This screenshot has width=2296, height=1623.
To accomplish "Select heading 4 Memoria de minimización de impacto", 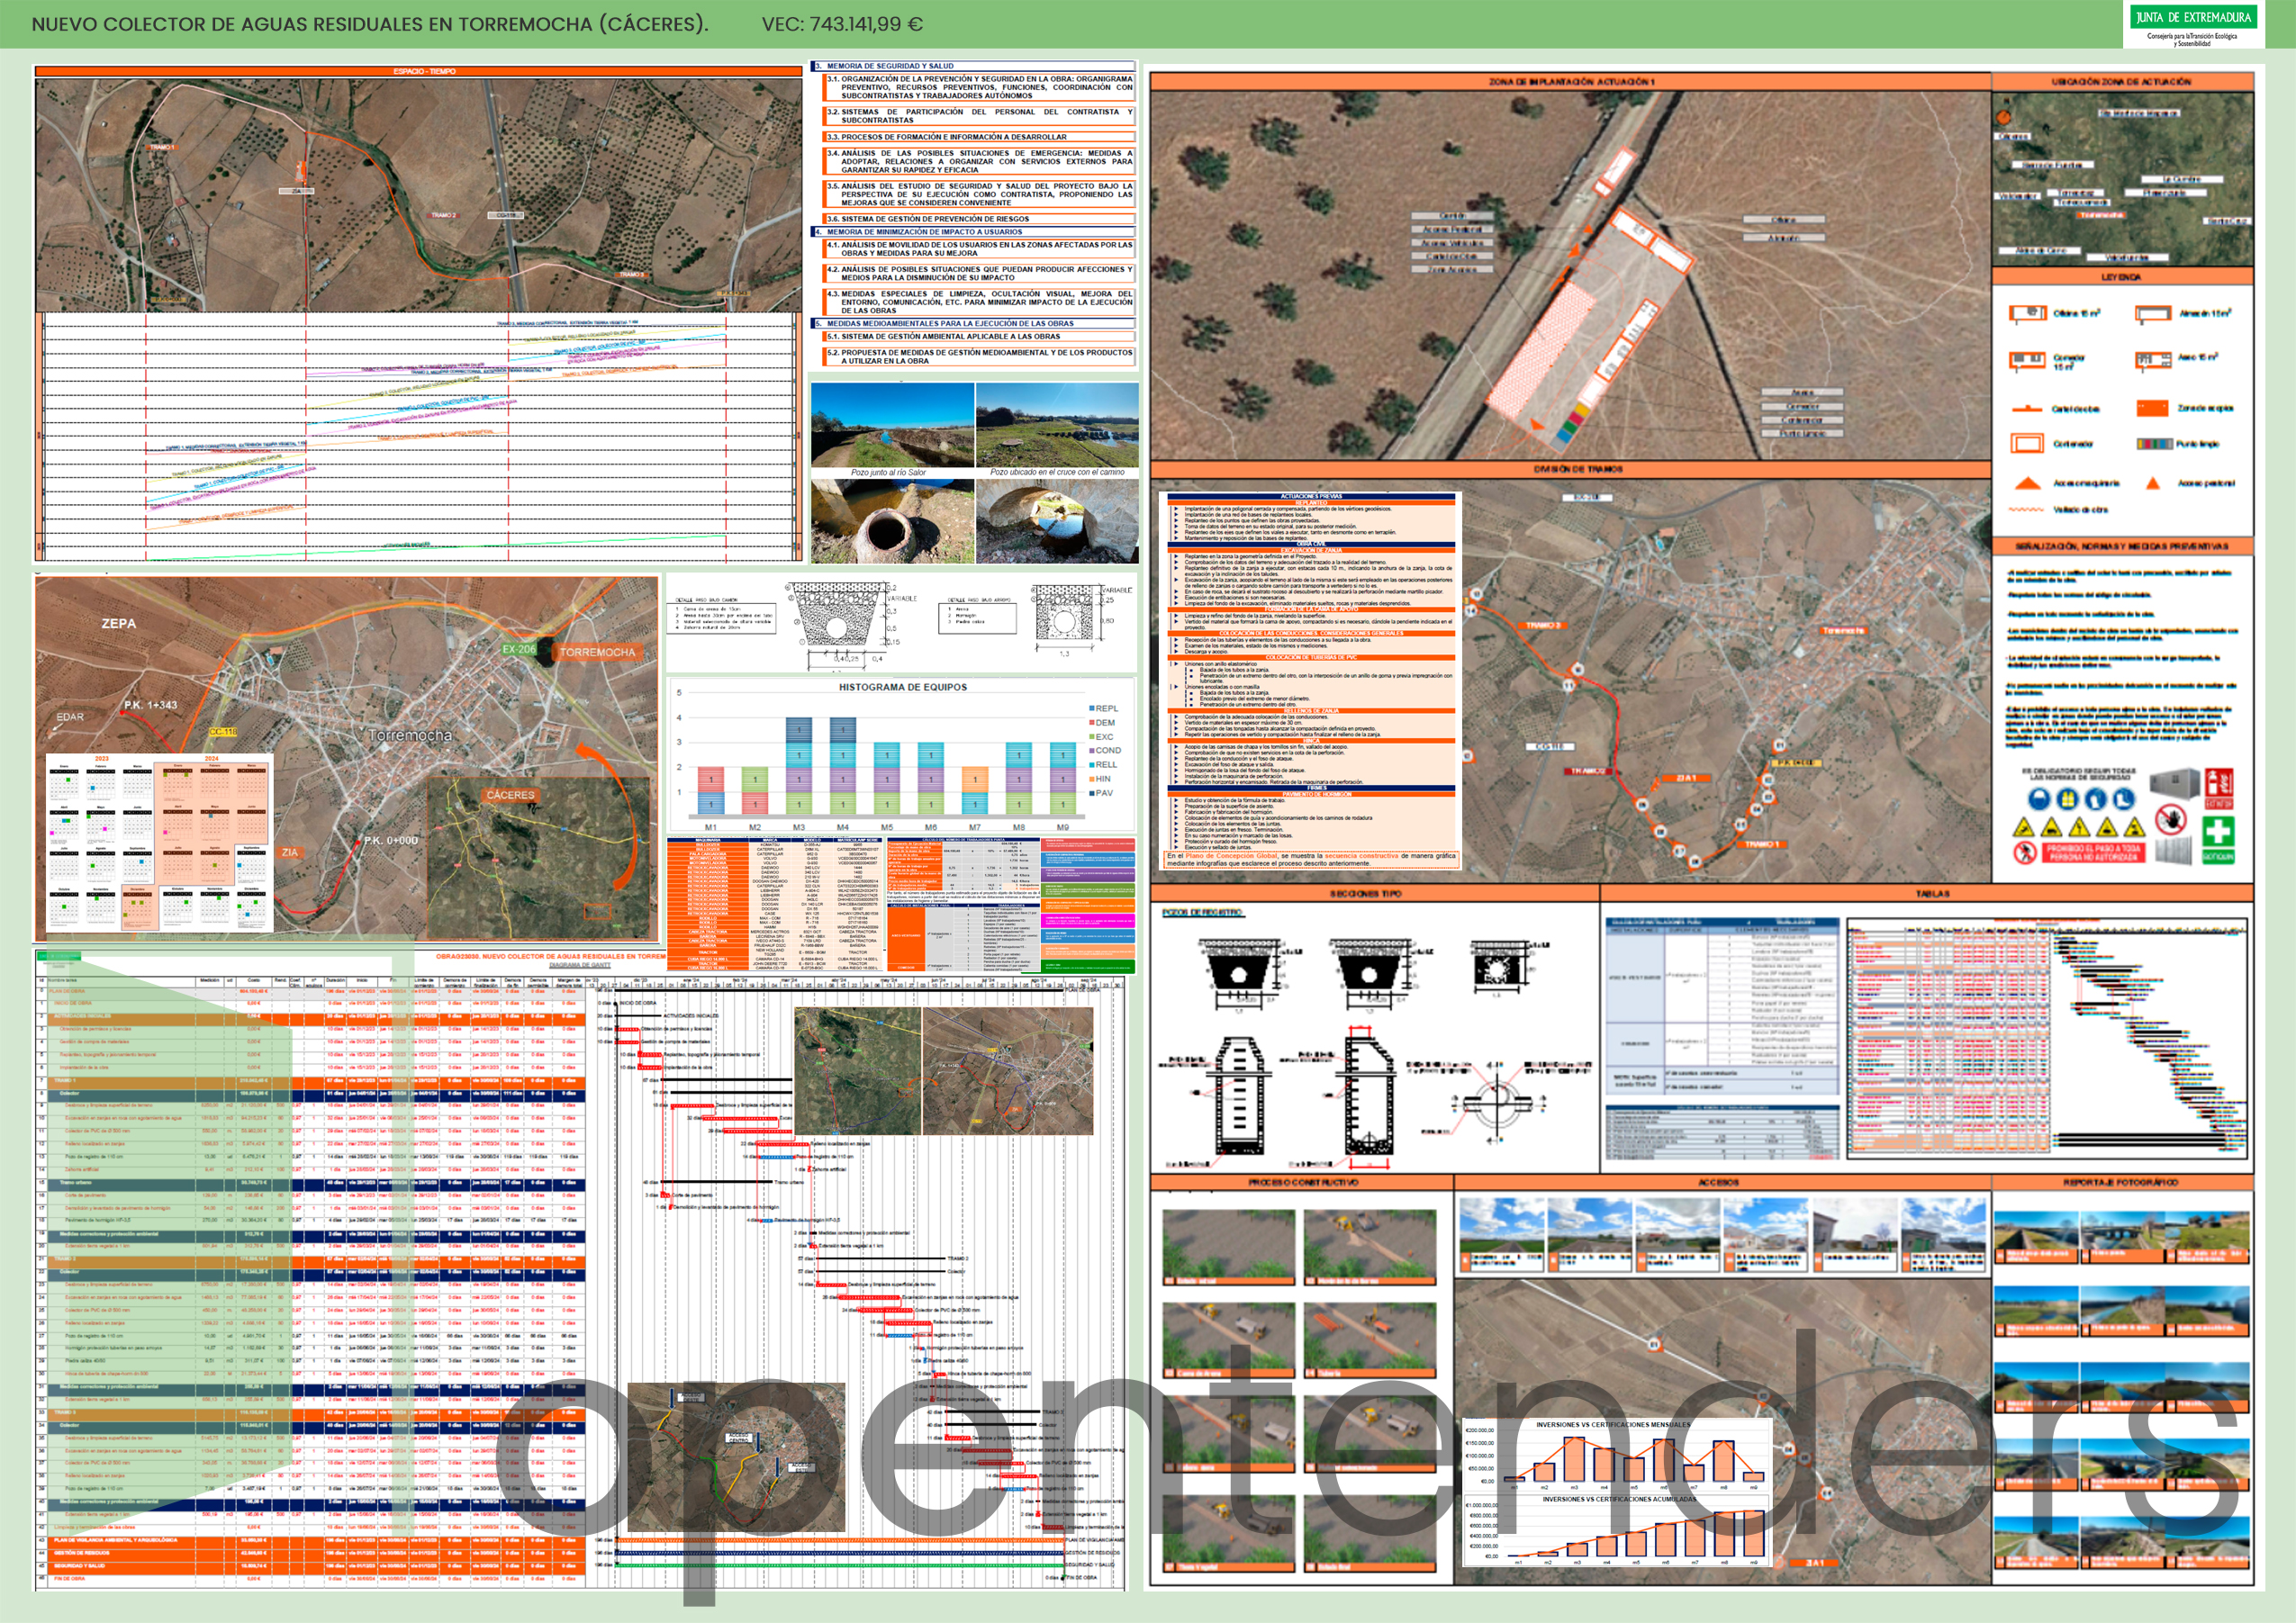I will tap(973, 231).
